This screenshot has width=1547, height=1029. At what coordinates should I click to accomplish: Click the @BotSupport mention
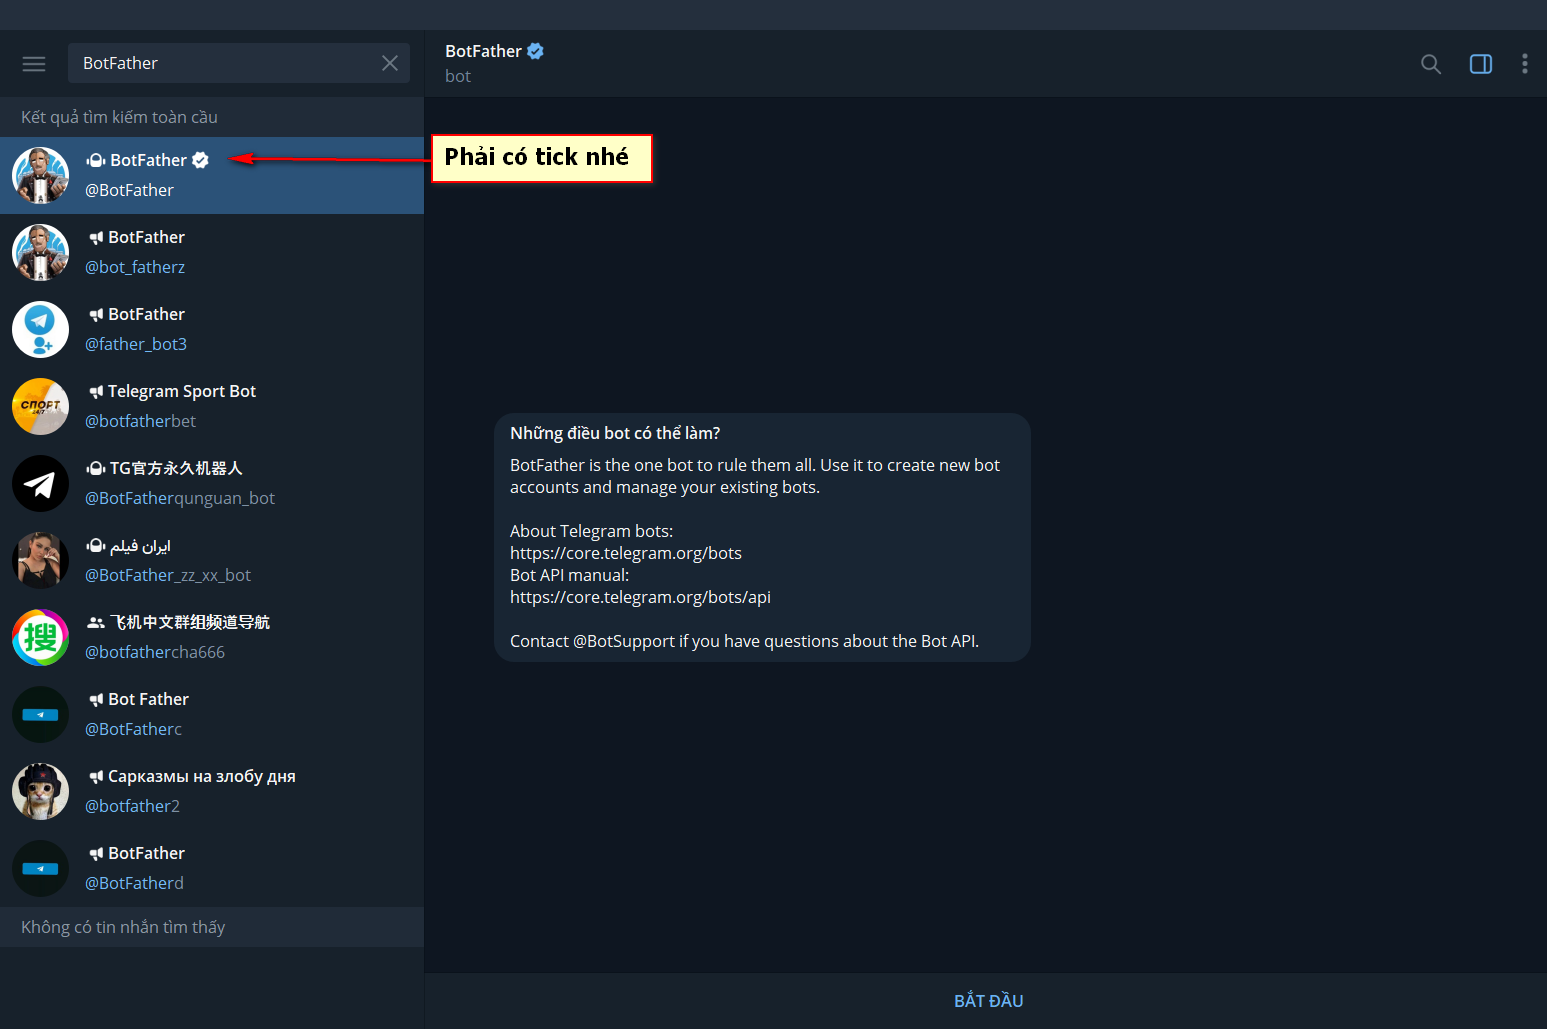pyautogui.click(x=623, y=641)
